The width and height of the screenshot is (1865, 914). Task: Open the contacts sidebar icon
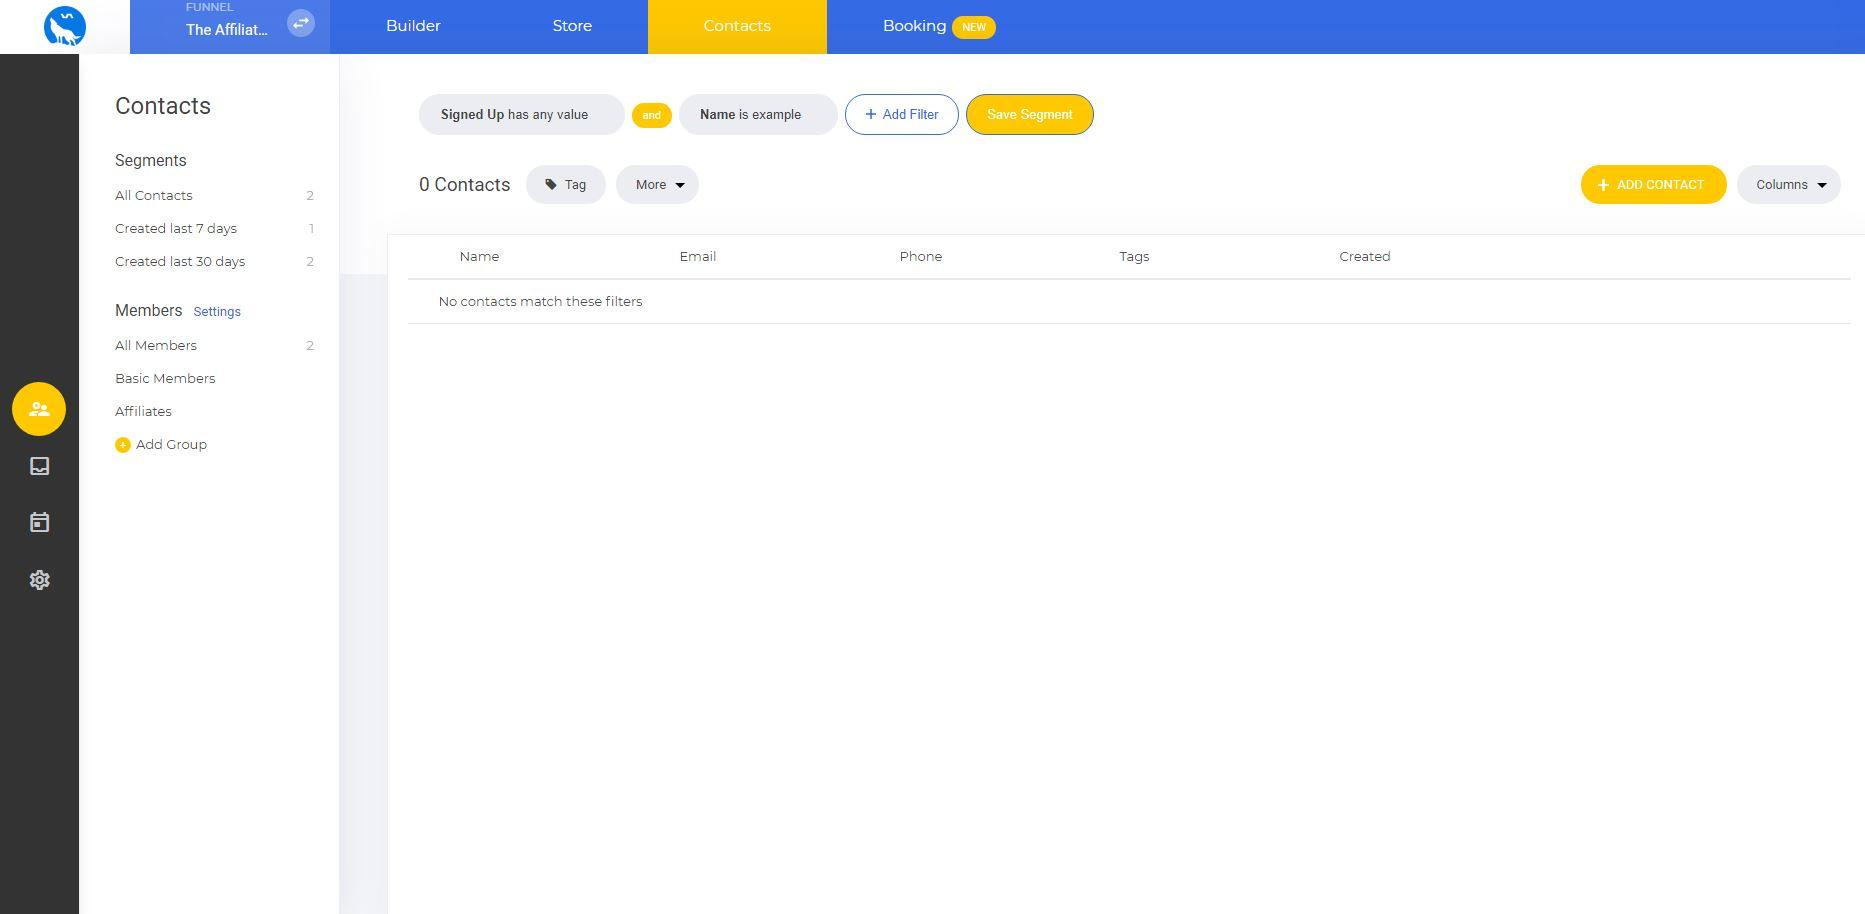(x=39, y=409)
